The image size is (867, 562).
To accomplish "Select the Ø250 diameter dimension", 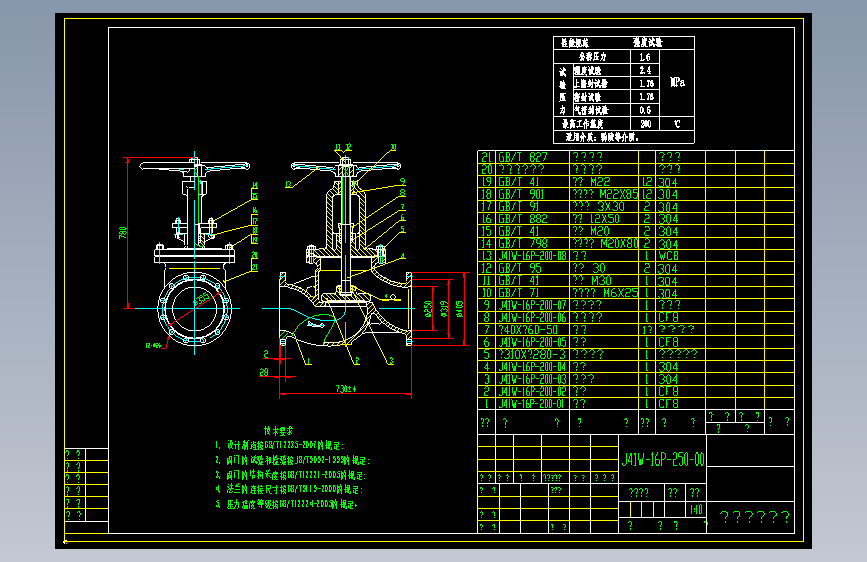I will [428, 309].
